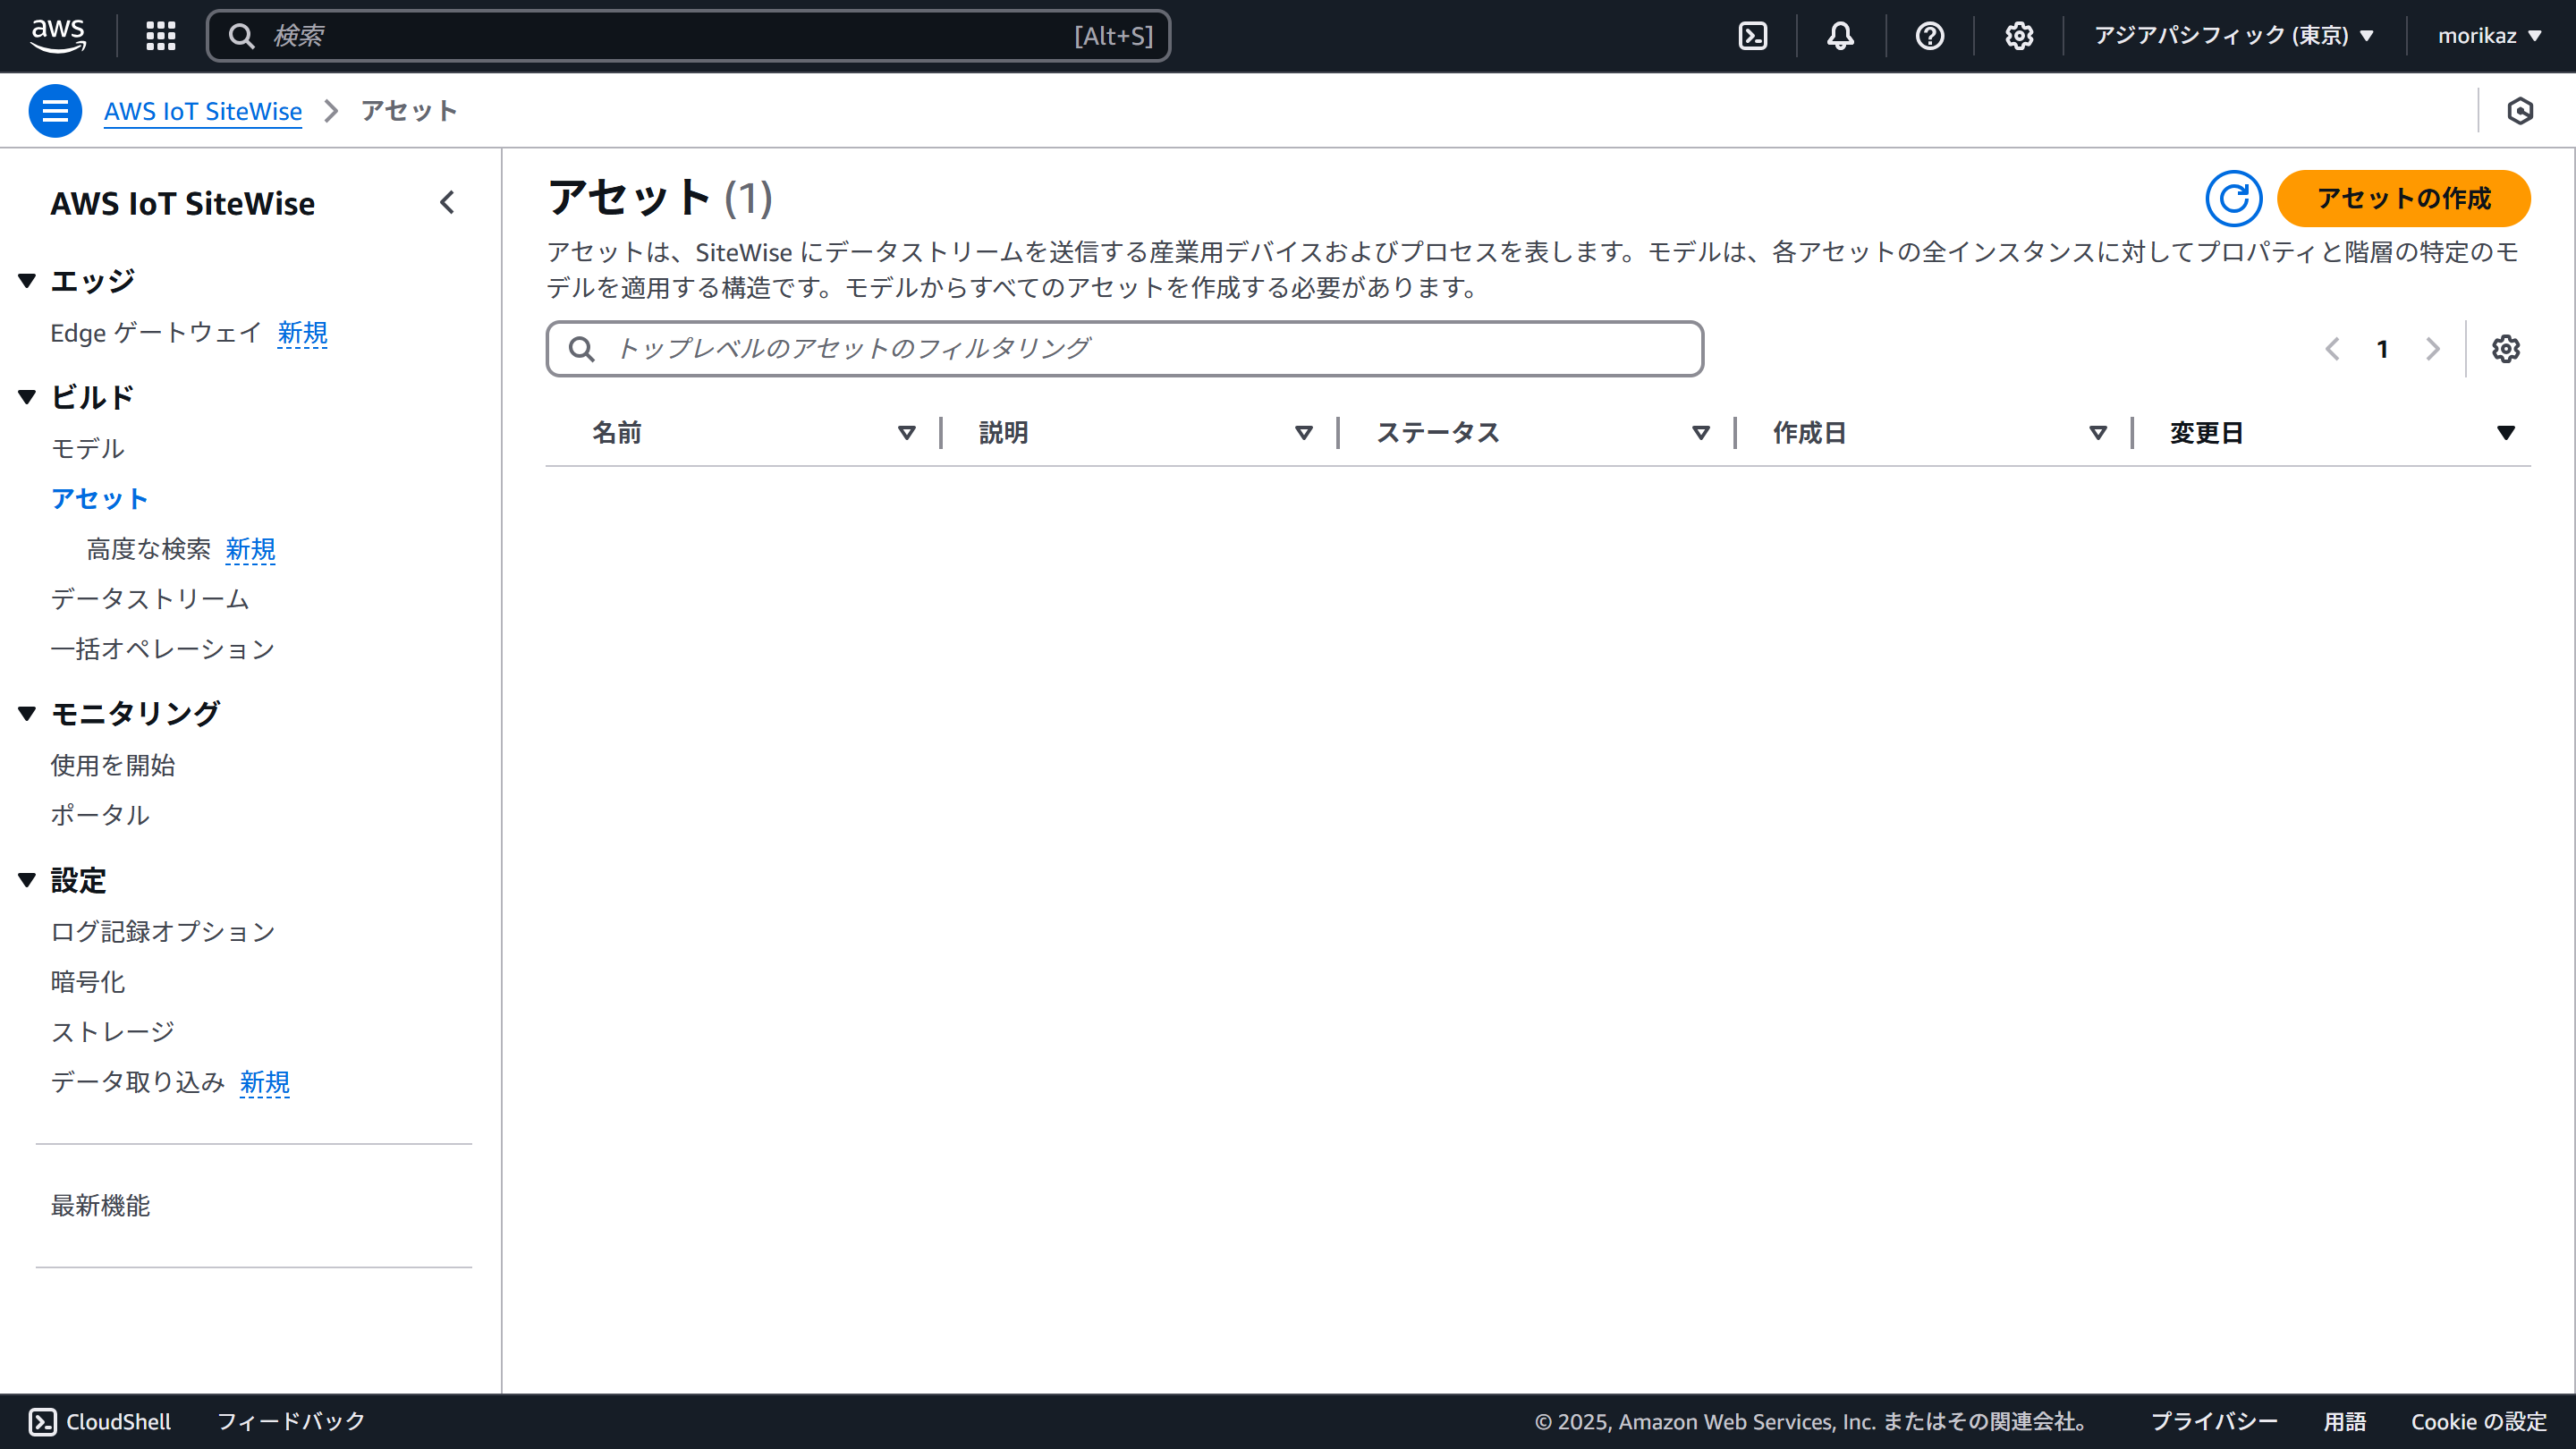Toggle the side navigation hamburger button
Screen dimensions: 2576x1449
[x=55, y=111]
